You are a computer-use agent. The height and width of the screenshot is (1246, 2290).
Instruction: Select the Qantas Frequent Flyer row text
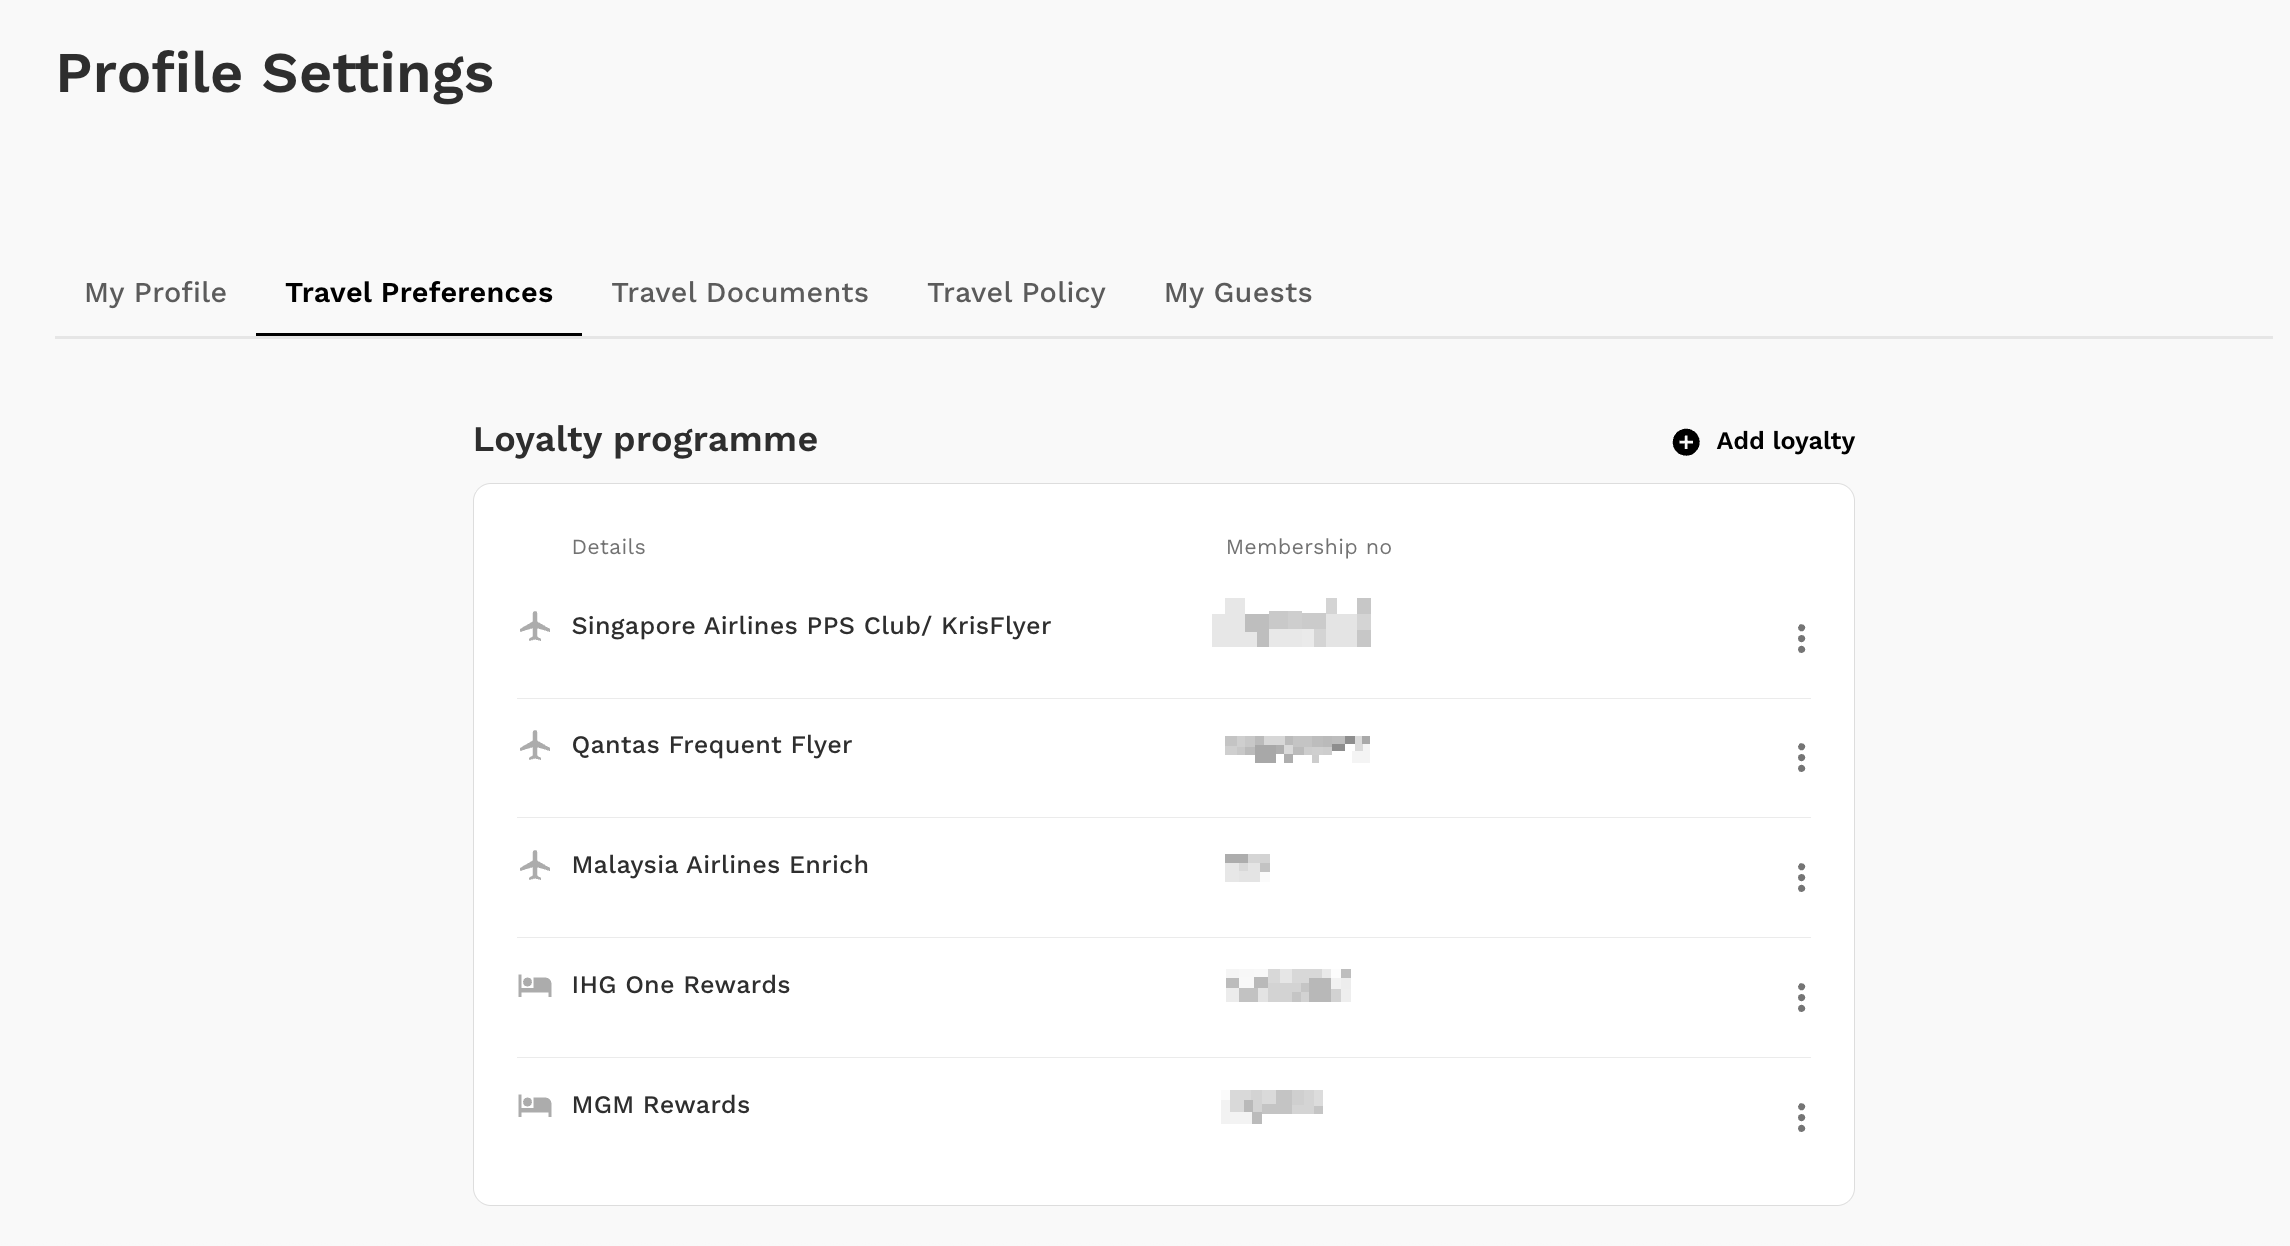point(711,745)
